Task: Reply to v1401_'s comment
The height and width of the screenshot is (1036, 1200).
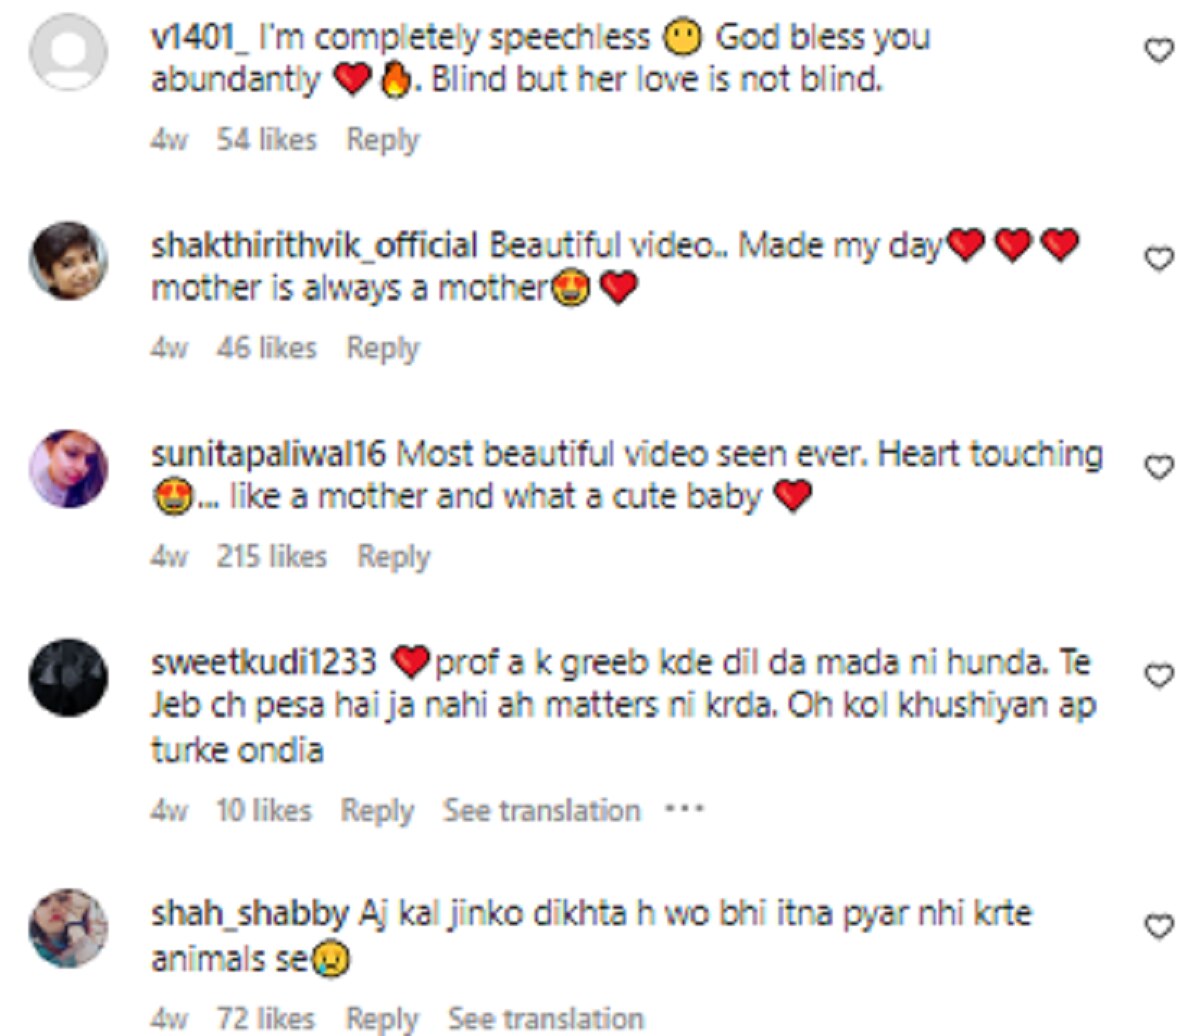Action: (382, 139)
